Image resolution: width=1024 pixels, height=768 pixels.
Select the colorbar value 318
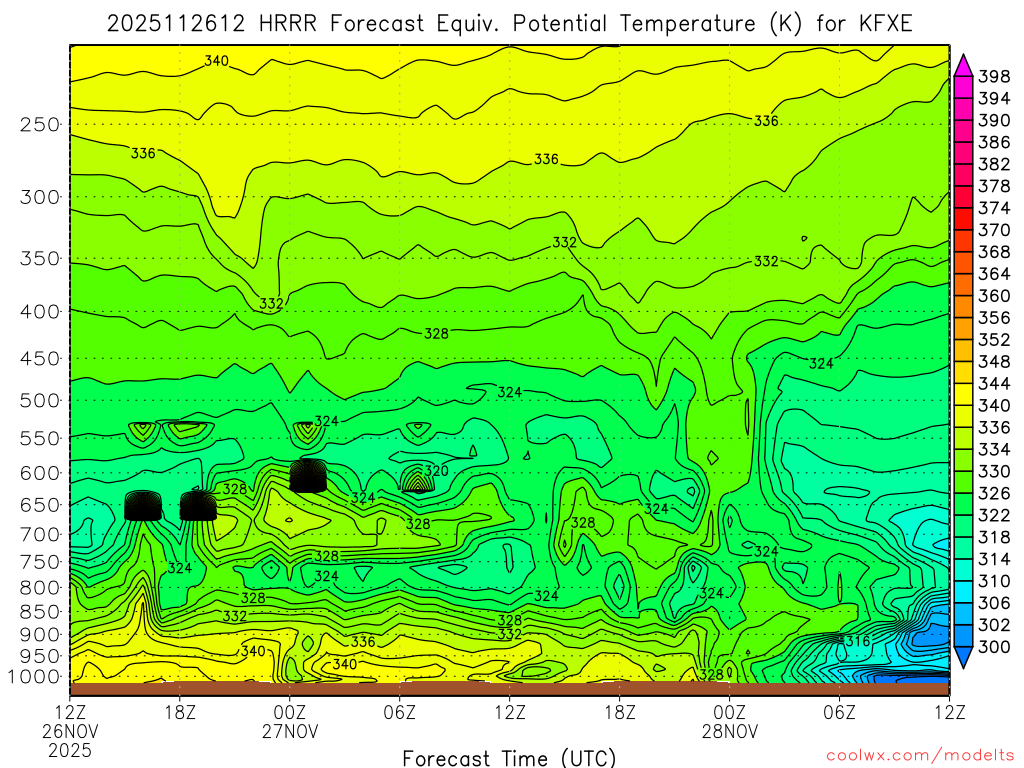pos(994,537)
